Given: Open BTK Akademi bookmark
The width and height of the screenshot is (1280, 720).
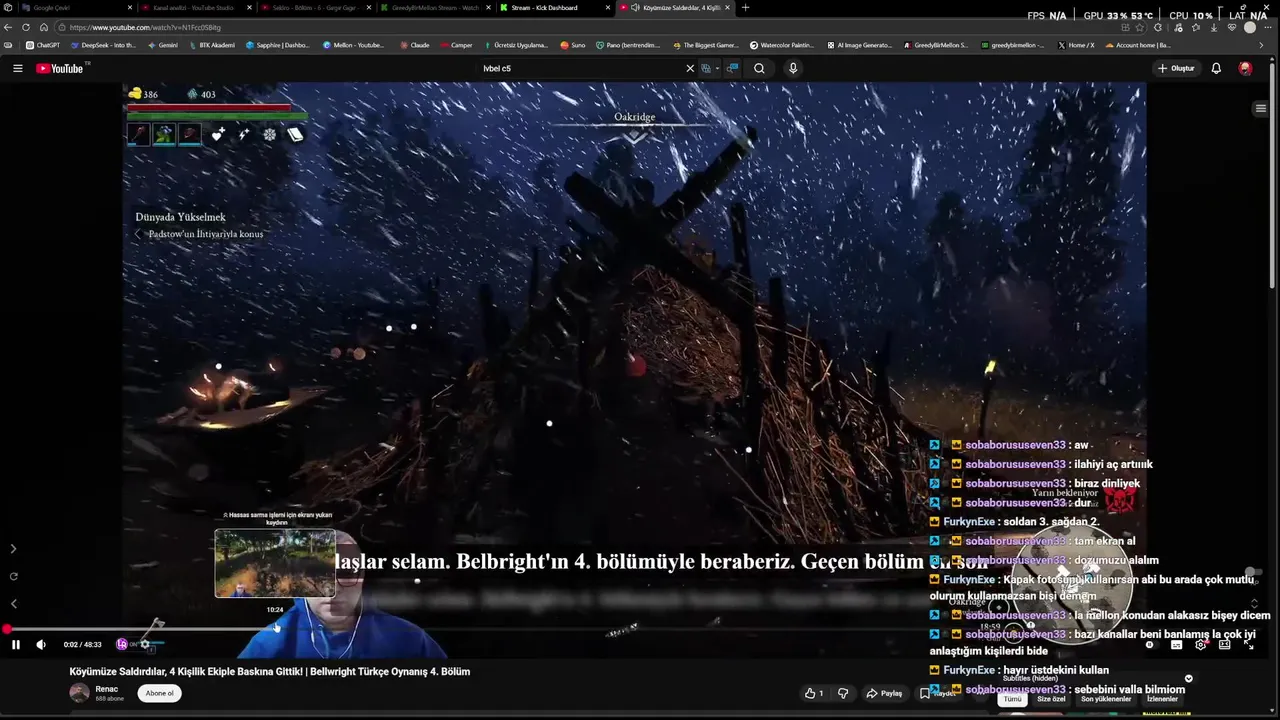Looking at the screenshot, I should tap(211, 45).
